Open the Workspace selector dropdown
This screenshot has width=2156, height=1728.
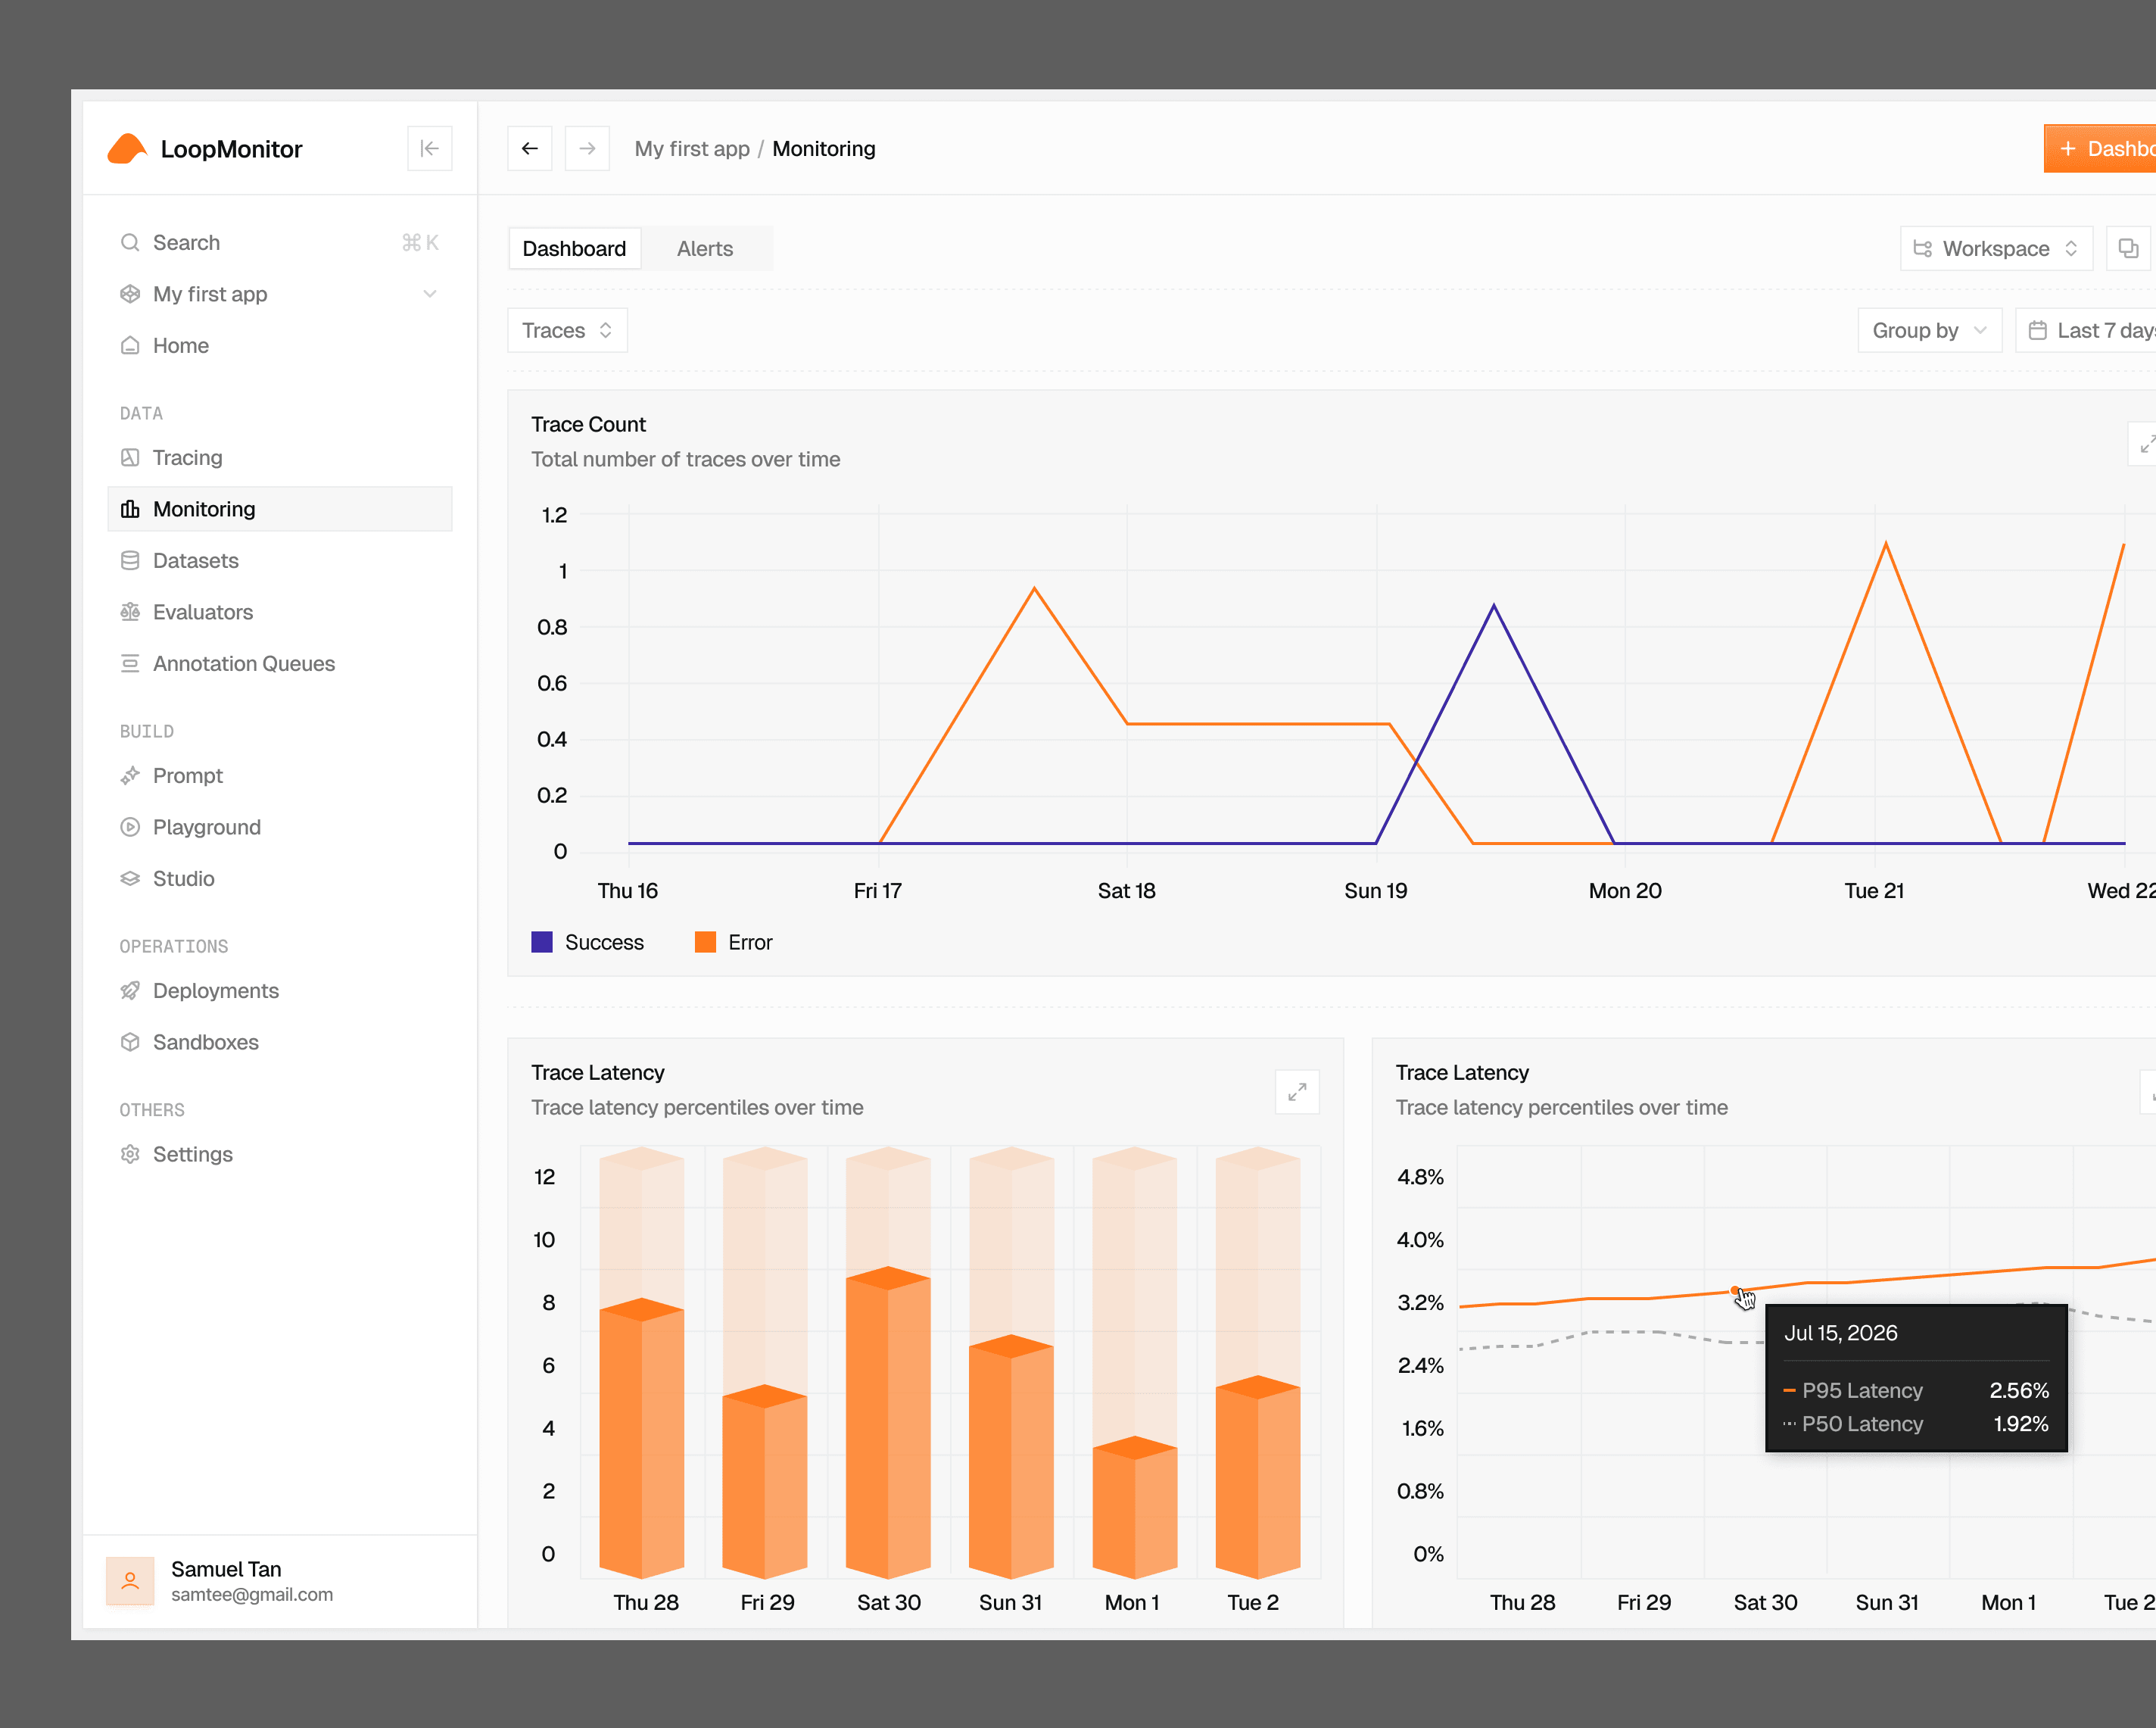[x=1996, y=248]
